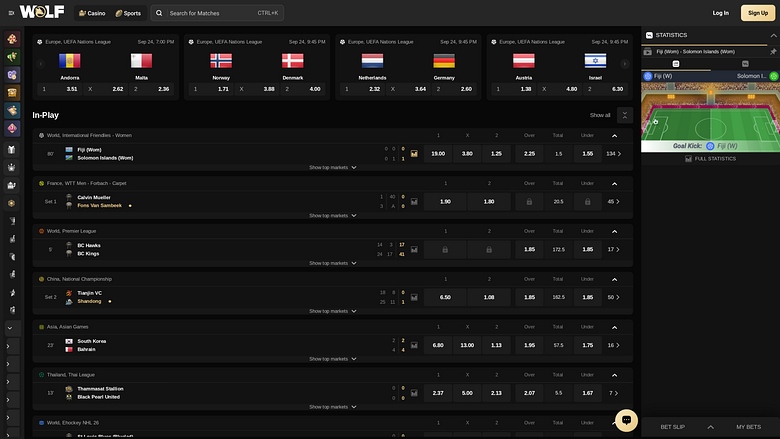Click the Fiji (W) team badge in tracker
This screenshot has height=439, width=780.
tap(648, 76)
